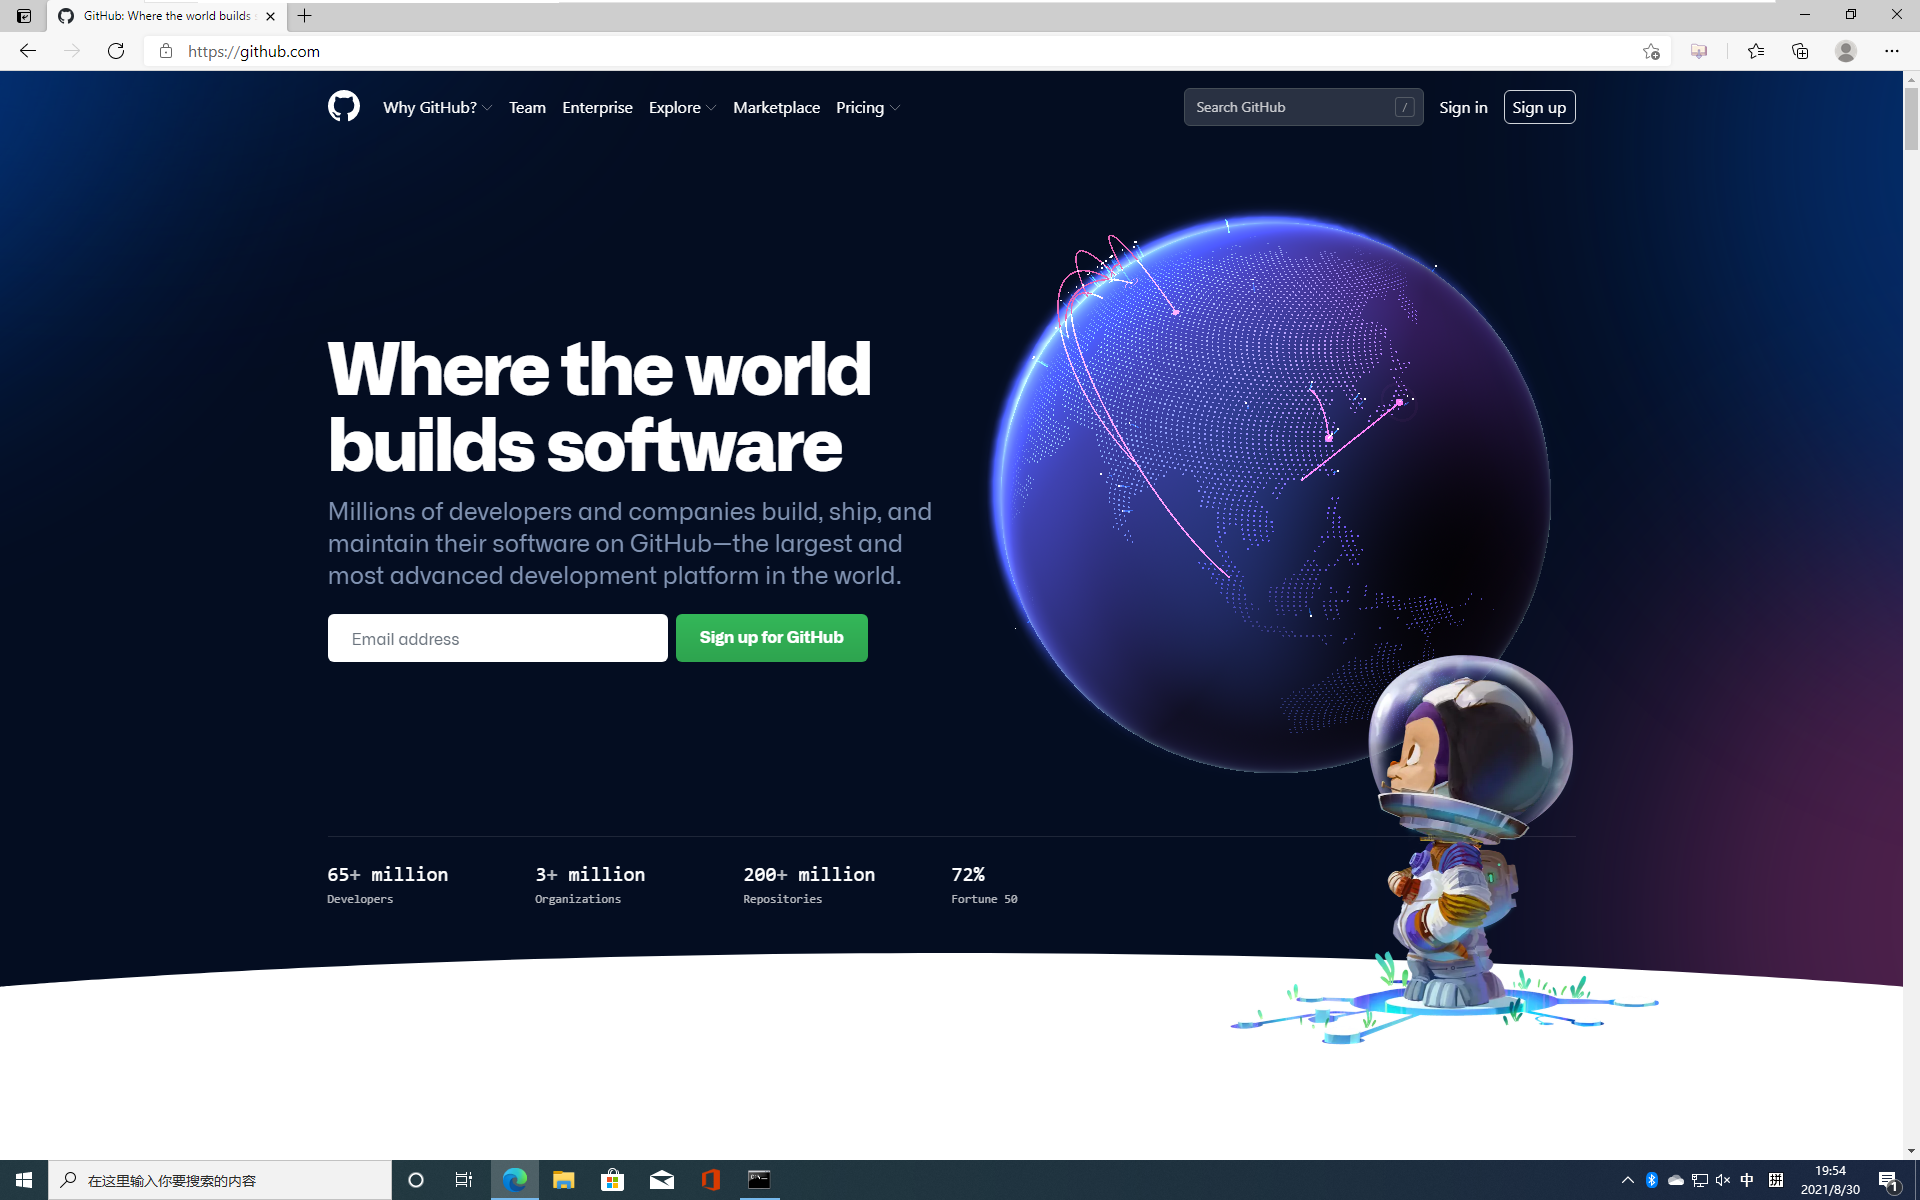Click the Microsoft Edge browser icon in taskbar
Viewport: 1920px width, 1200px height.
coord(513,1179)
